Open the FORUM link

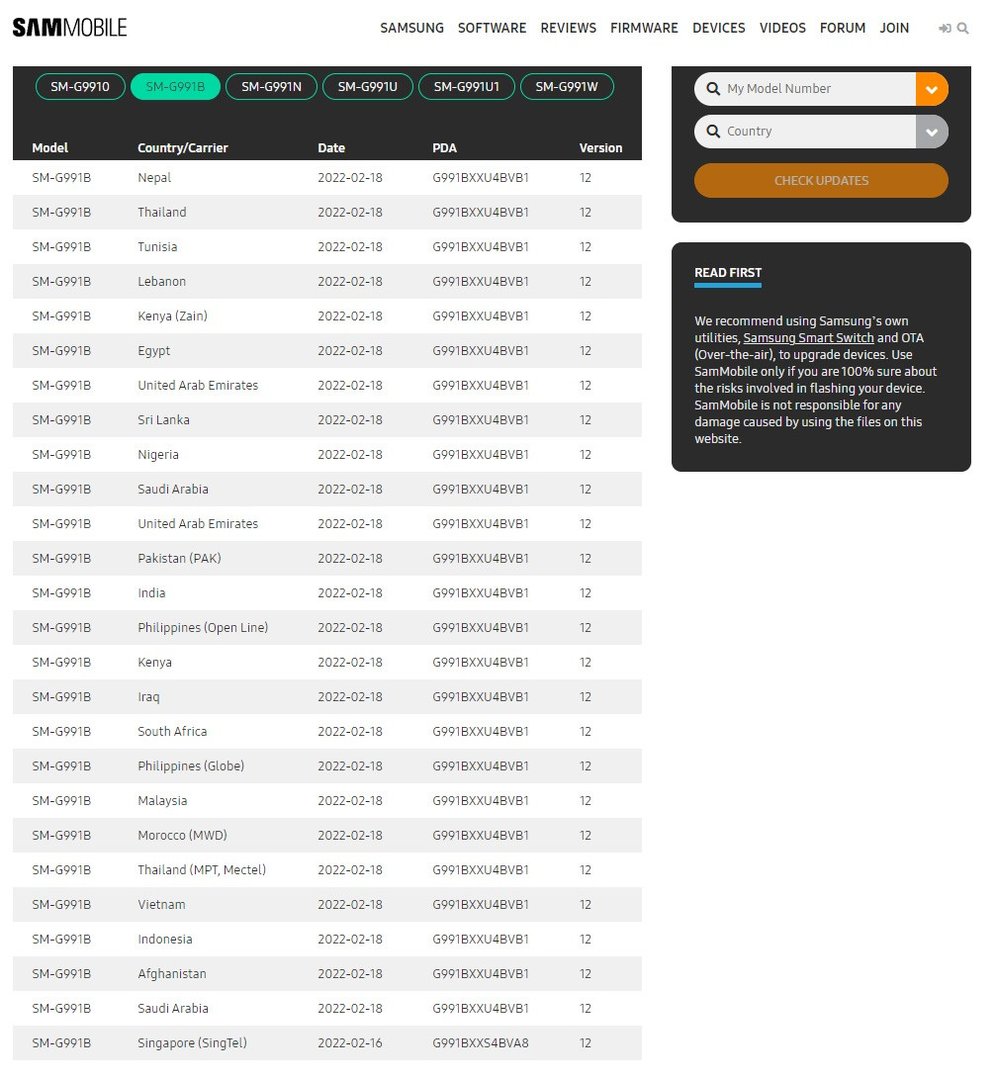(842, 28)
